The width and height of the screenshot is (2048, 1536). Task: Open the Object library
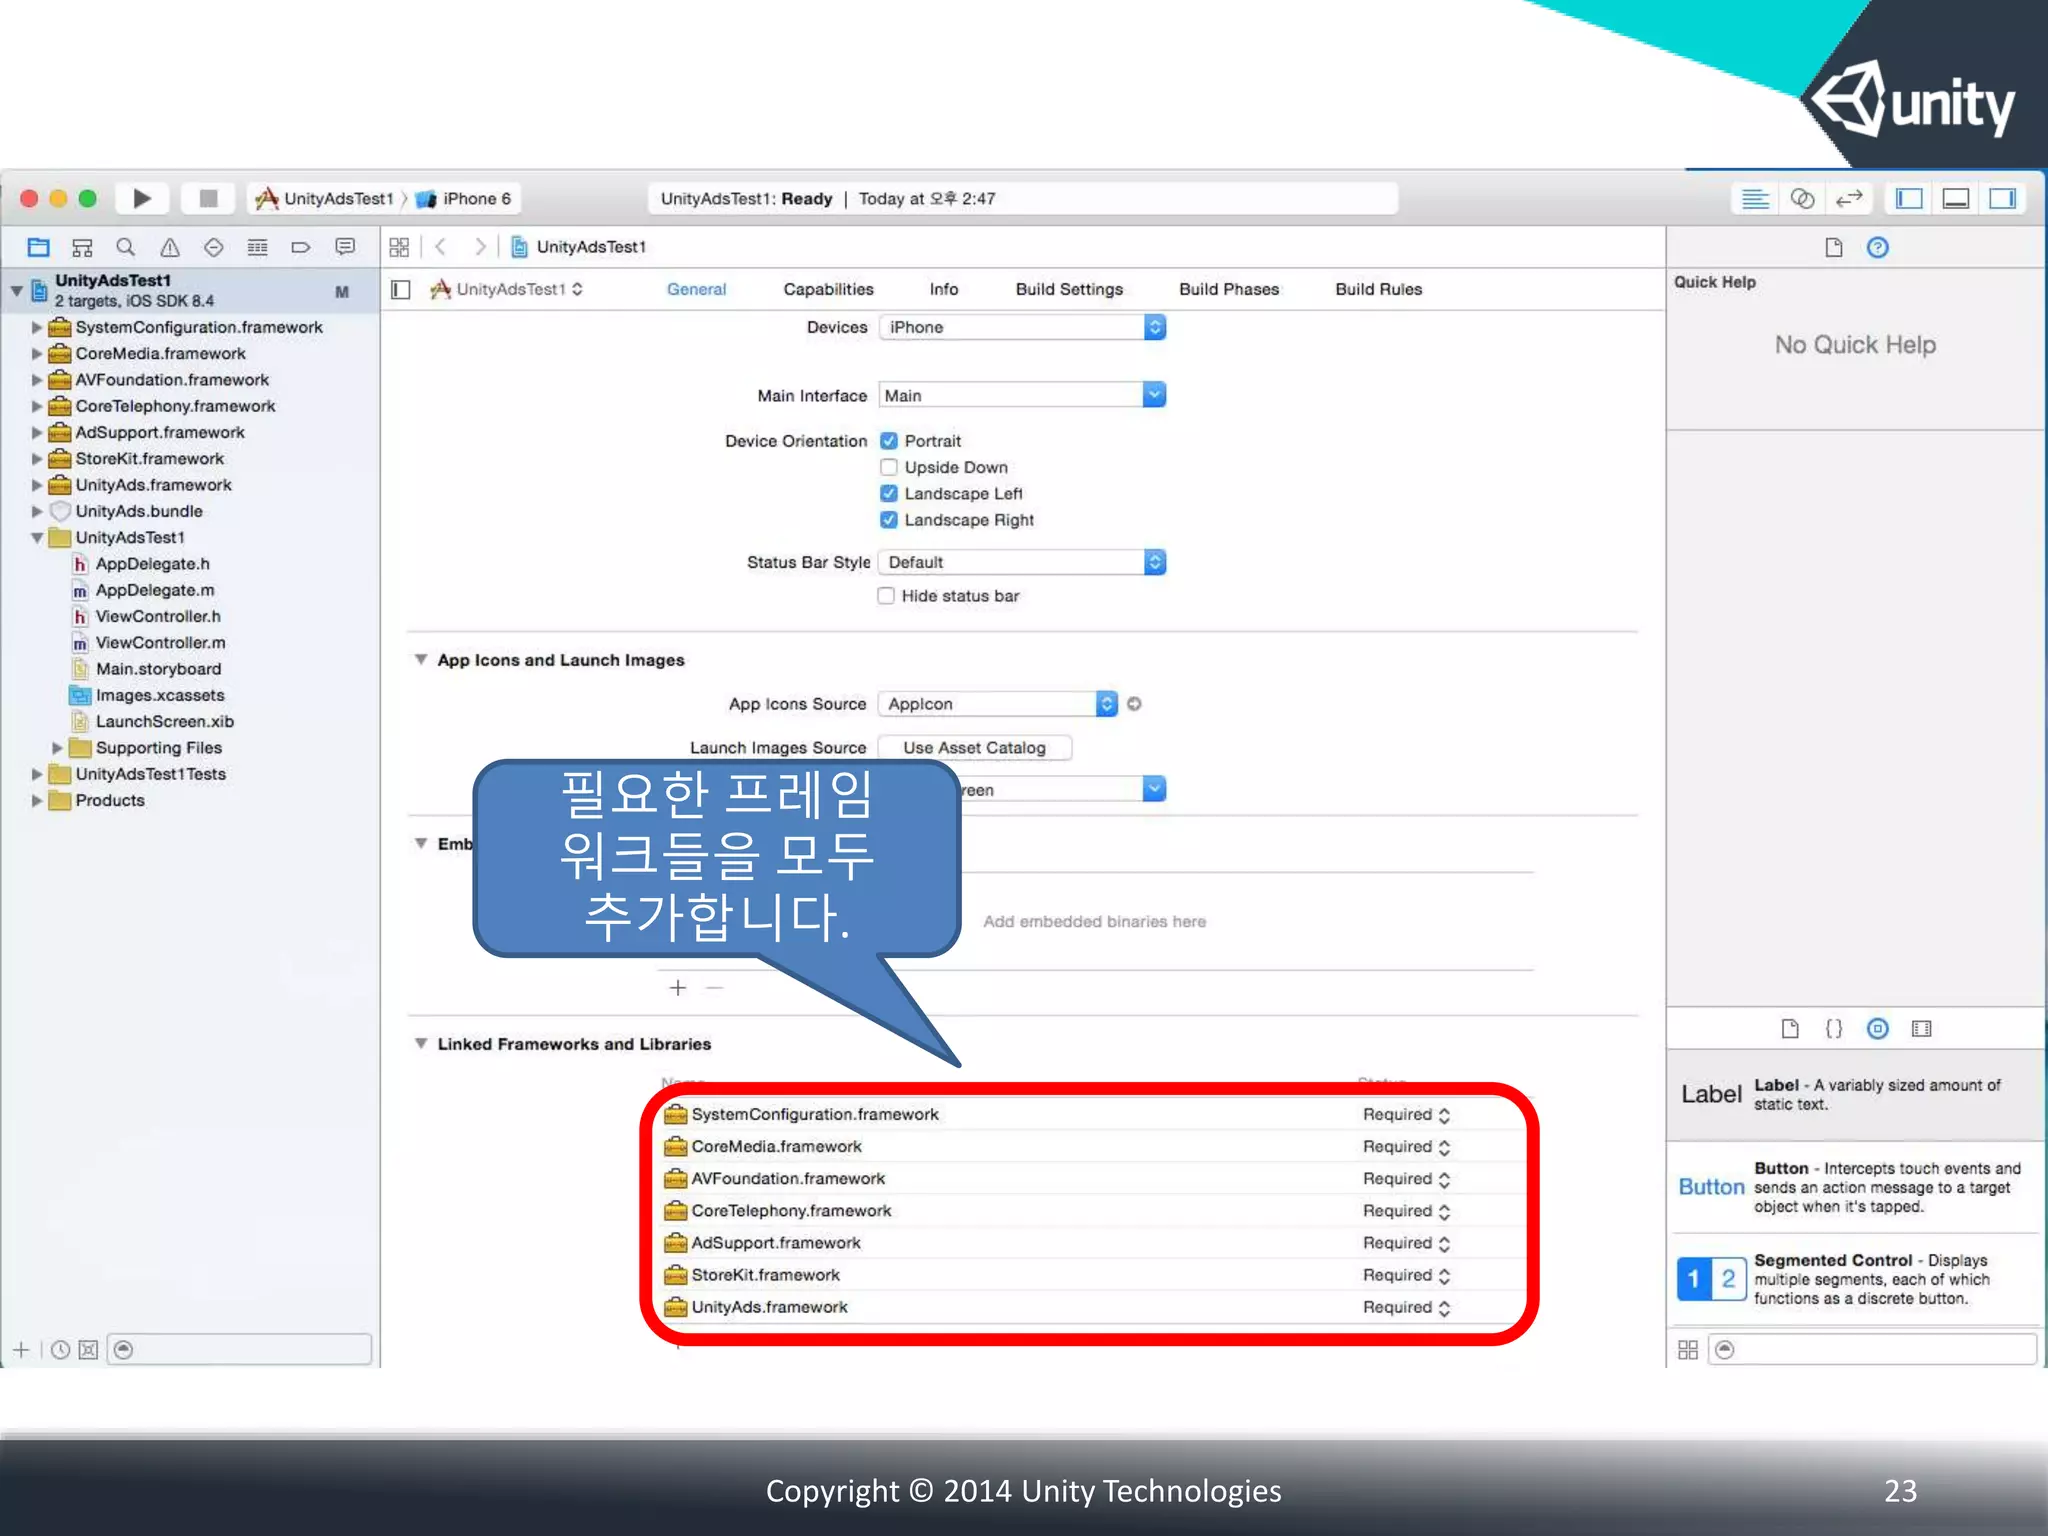coord(1878,1029)
